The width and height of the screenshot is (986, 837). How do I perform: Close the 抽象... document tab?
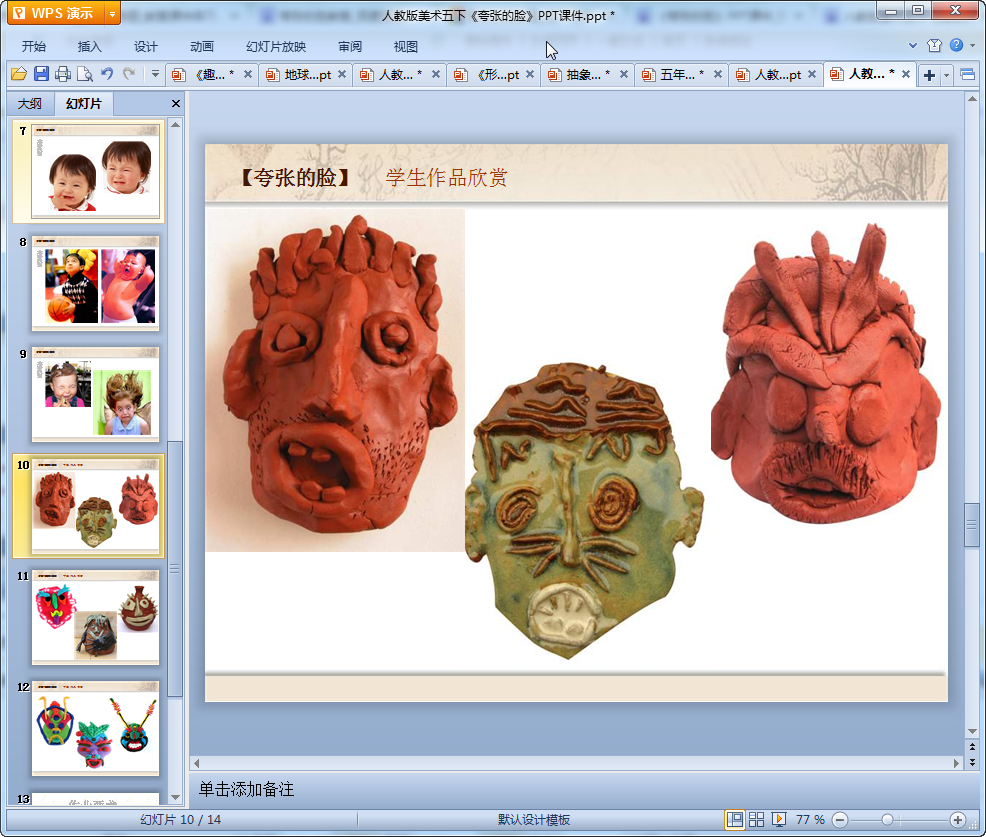624,74
